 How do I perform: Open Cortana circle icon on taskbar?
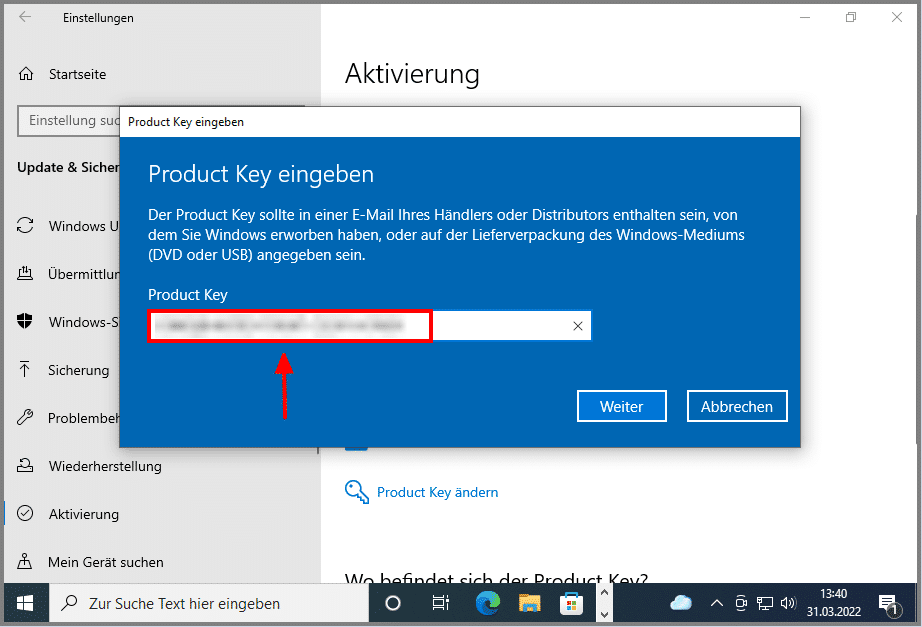point(393,603)
